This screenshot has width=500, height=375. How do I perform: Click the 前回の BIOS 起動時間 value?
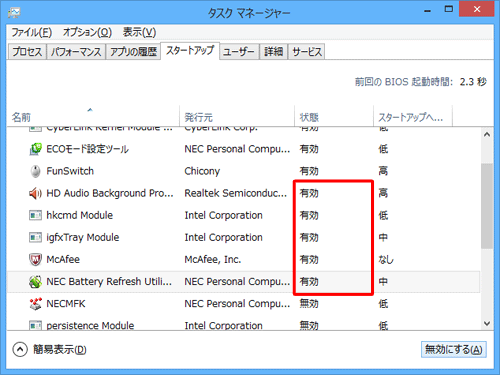(473, 82)
